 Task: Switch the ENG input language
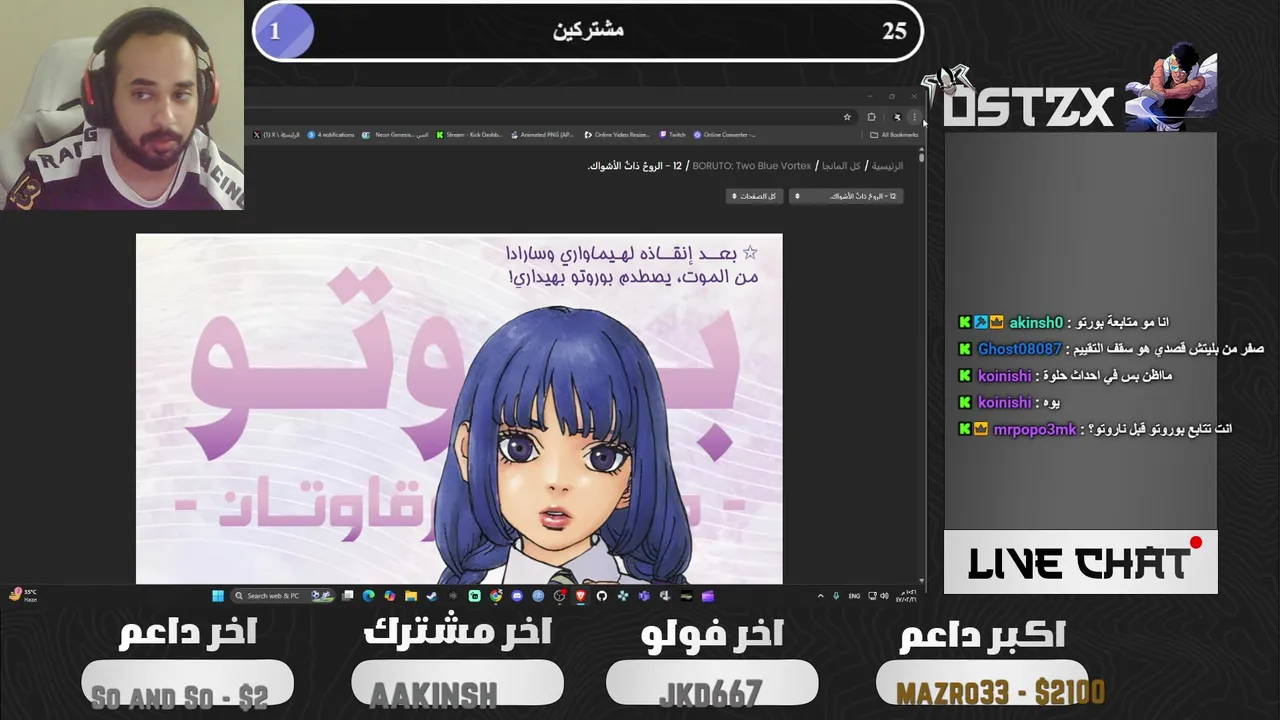(854, 596)
